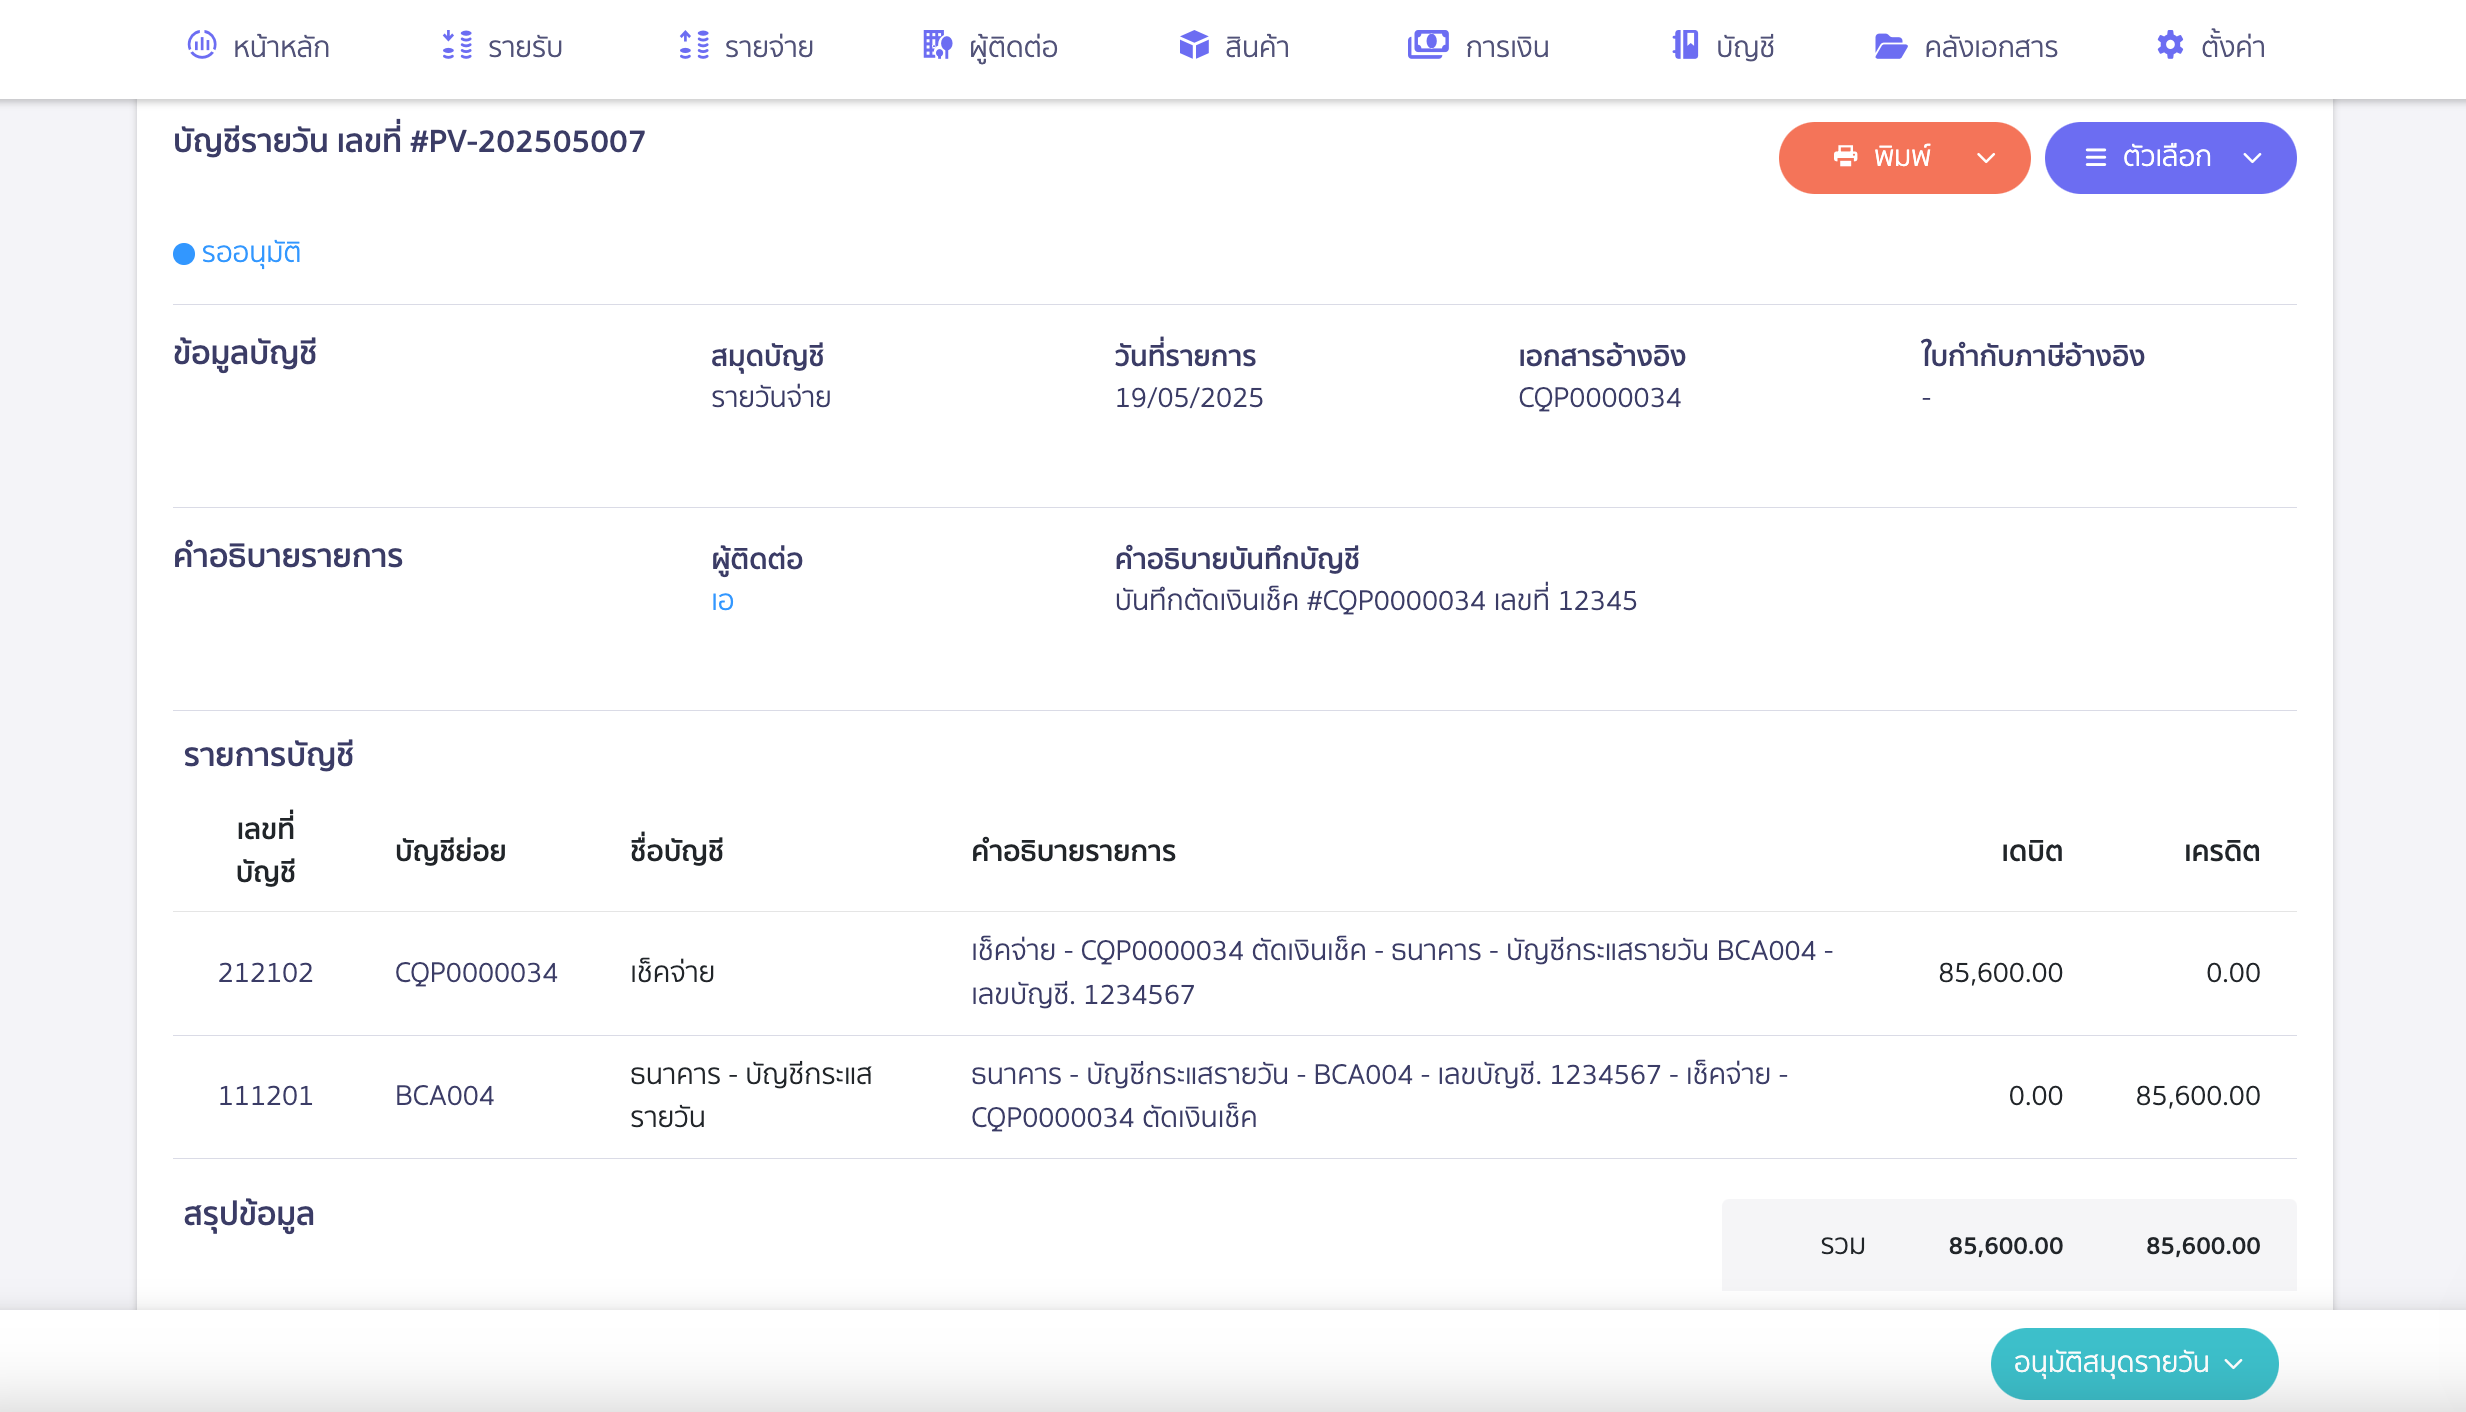
Task: Click the ledger book icon beside บัญชี
Action: click(1686, 45)
